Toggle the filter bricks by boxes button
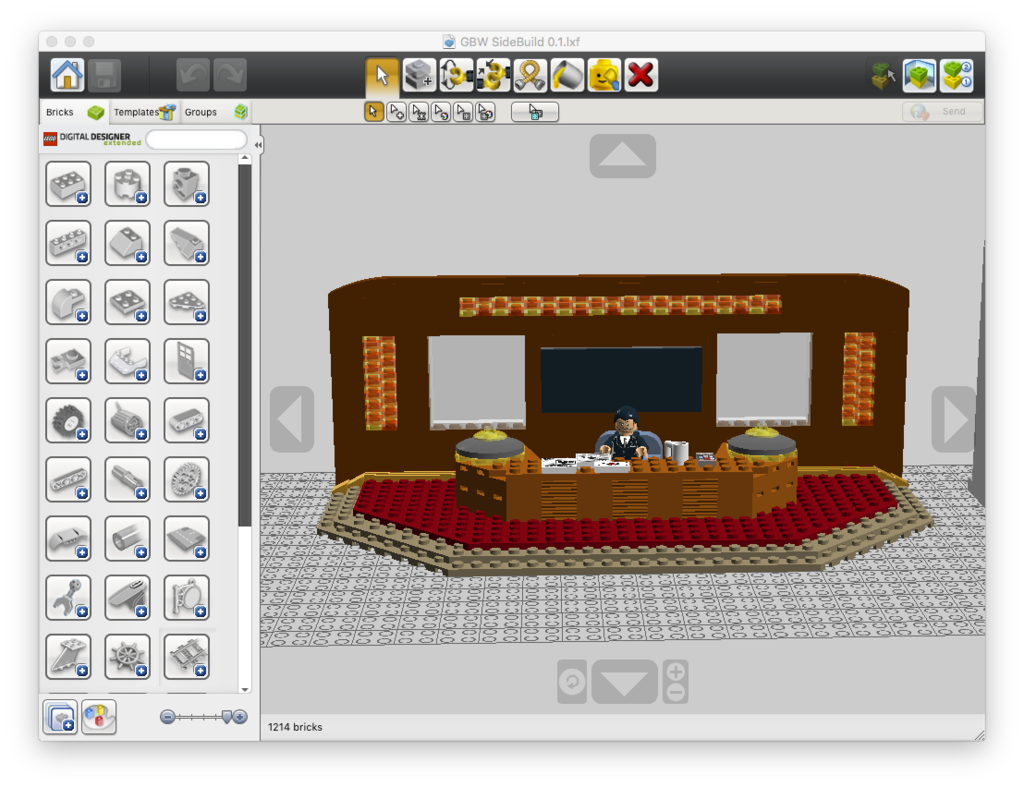This screenshot has height=787, width=1024. pyautogui.click(x=60, y=717)
